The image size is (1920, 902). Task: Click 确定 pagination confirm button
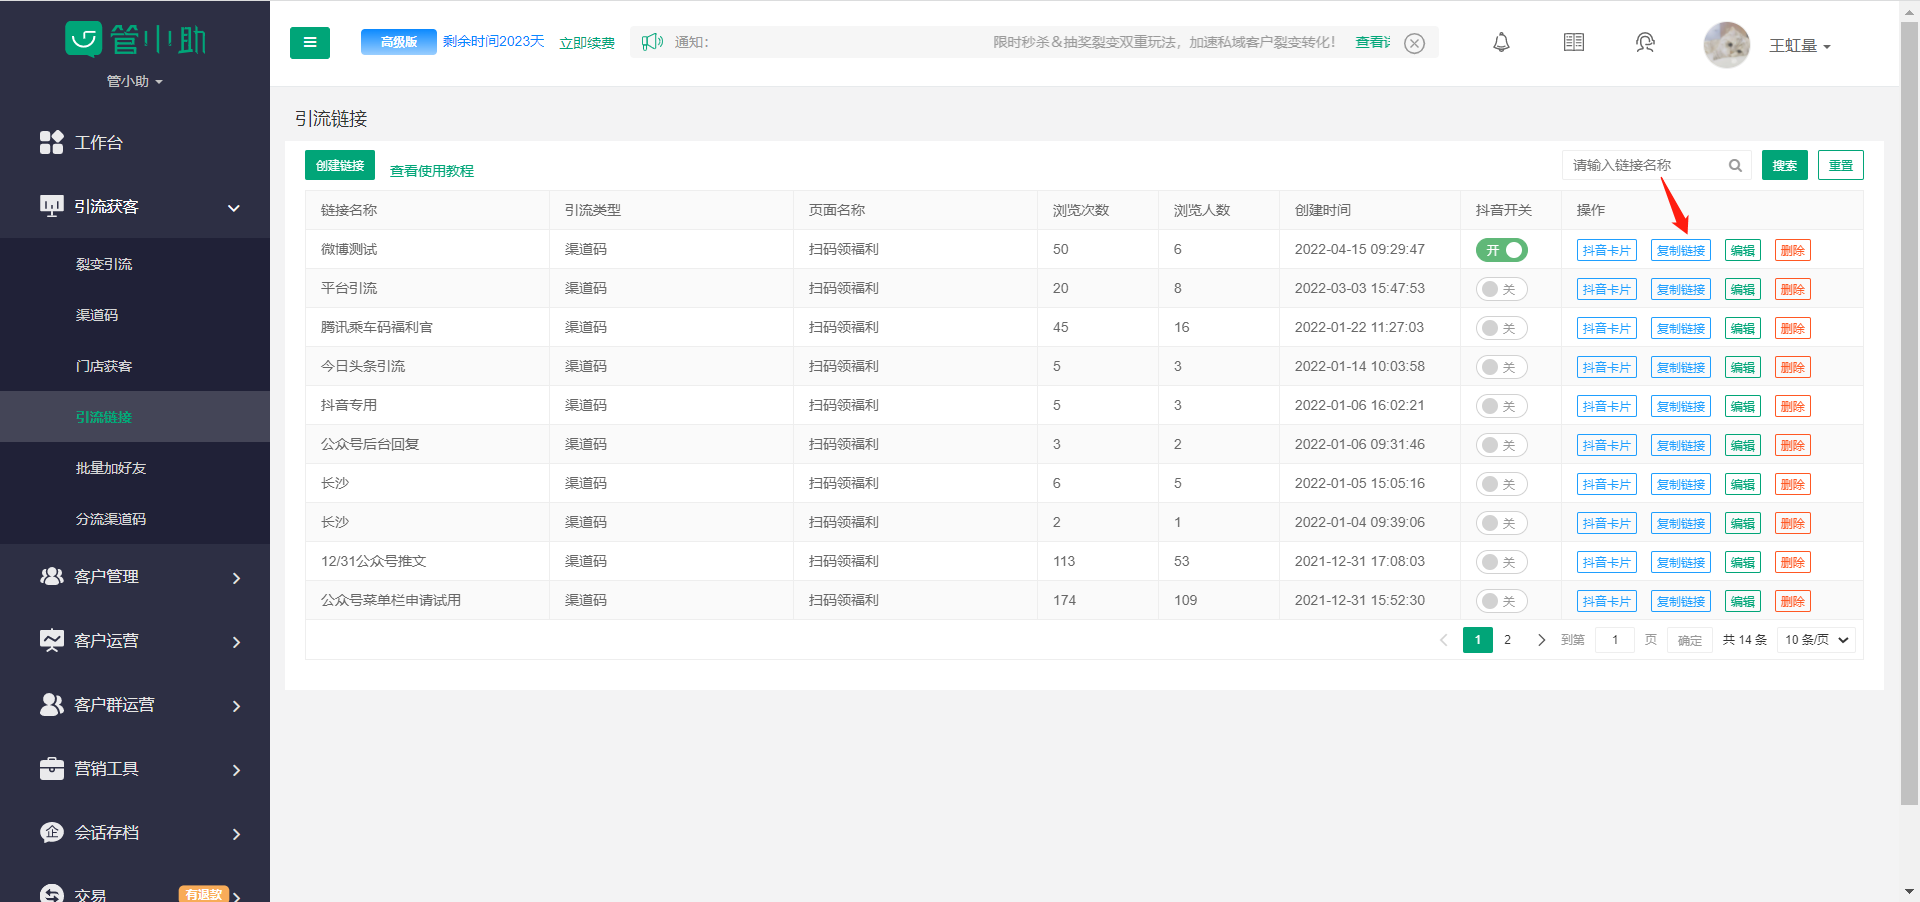pos(1690,640)
